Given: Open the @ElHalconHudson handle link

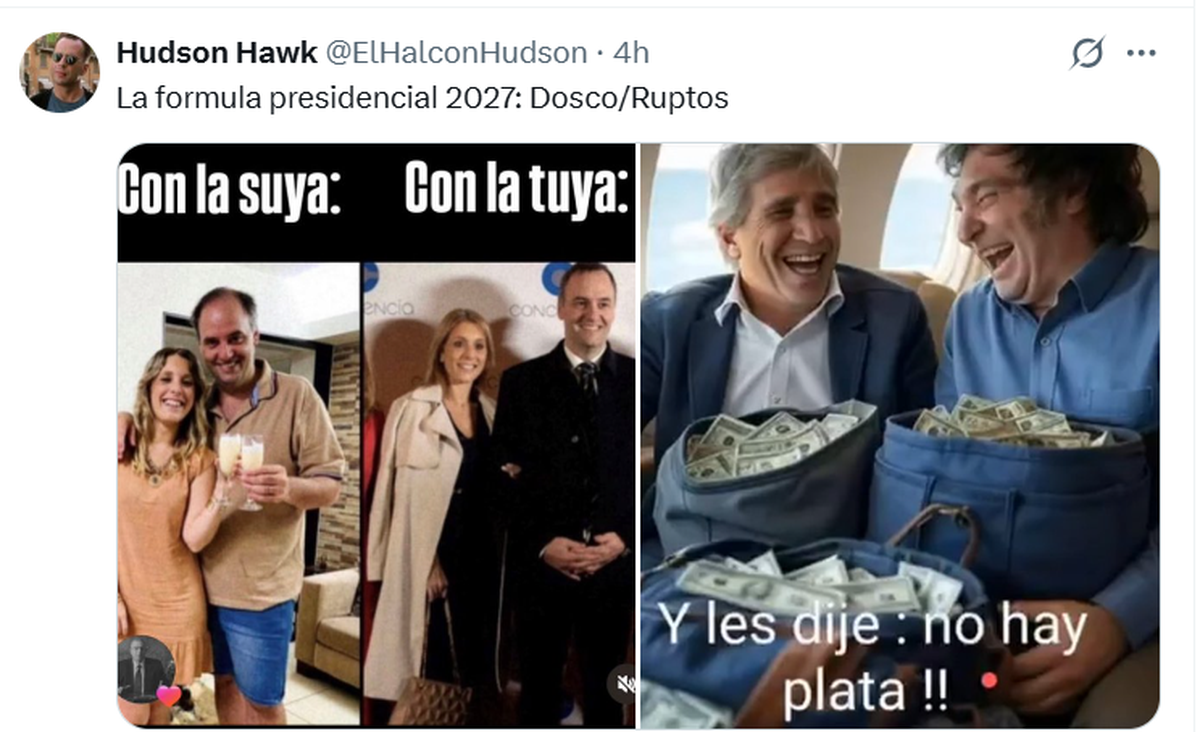Looking at the screenshot, I should [455, 53].
